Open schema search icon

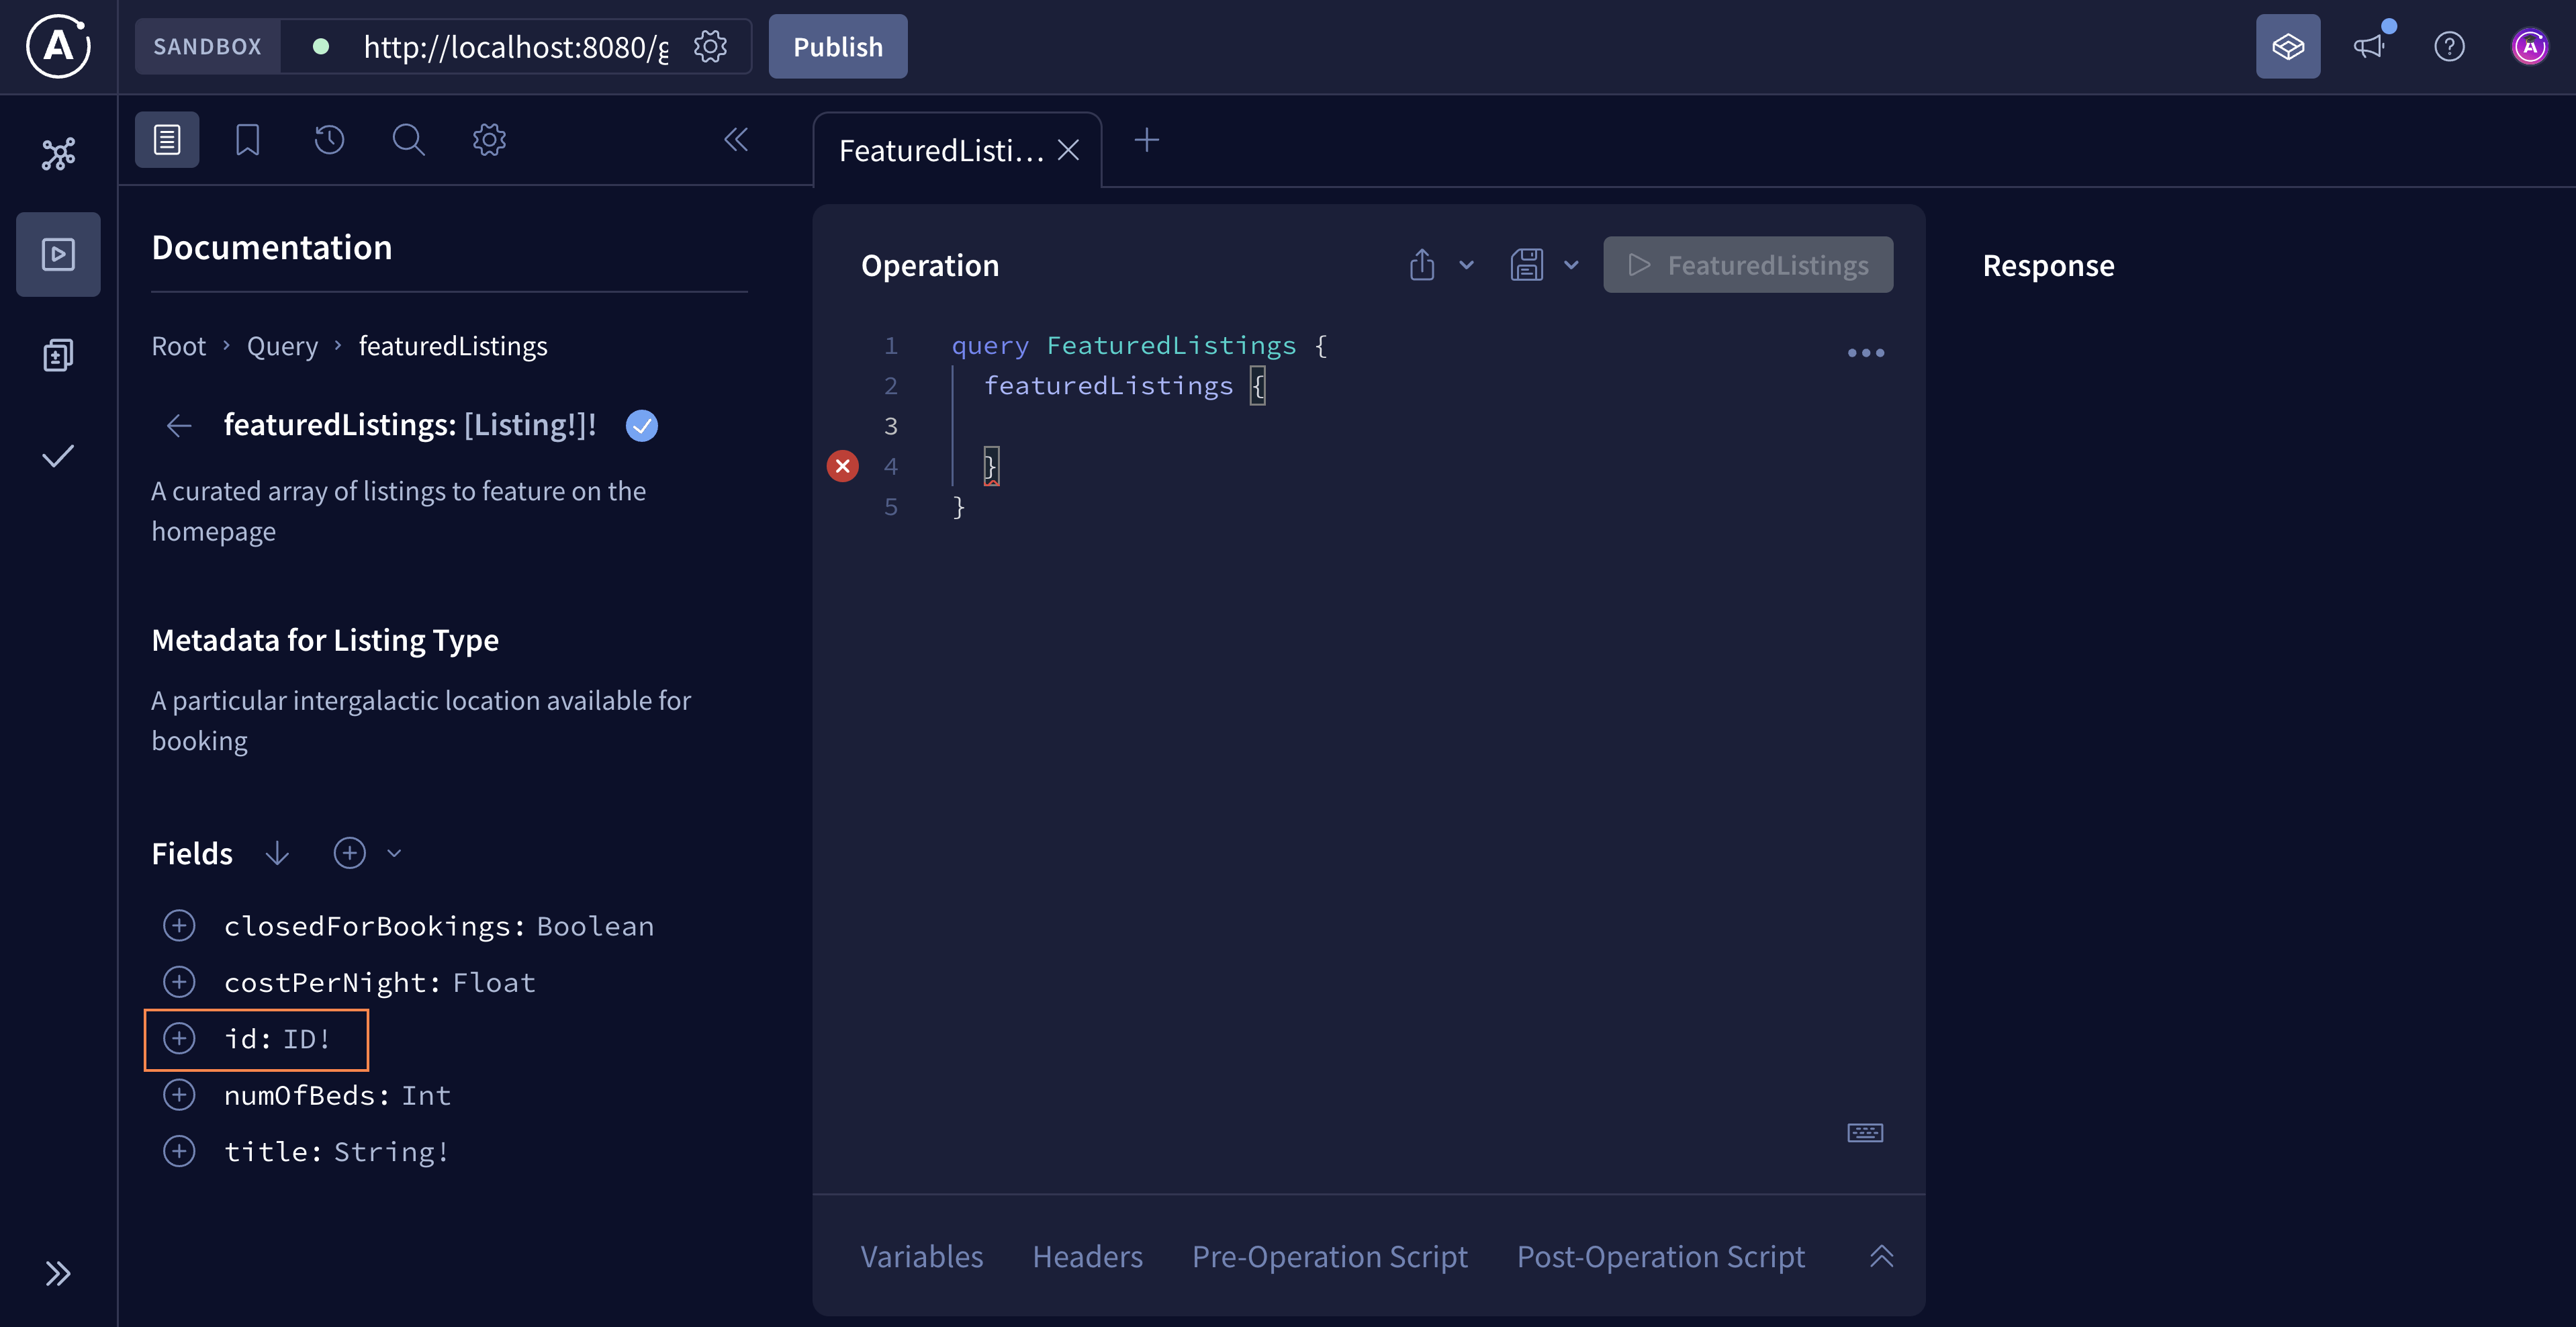(x=408, y=139)
